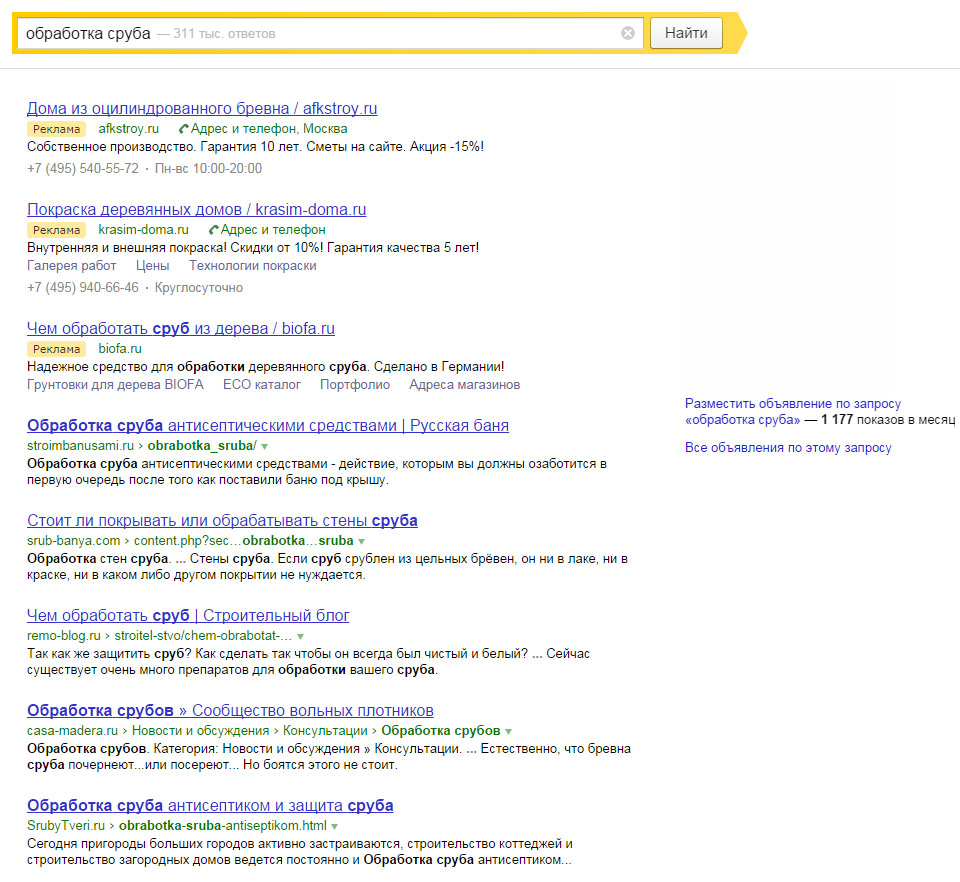The height and width of the screenshot is (882, 960).
Task: Click Разместить объявление по запросу link
Action: [x=793, y=403]
